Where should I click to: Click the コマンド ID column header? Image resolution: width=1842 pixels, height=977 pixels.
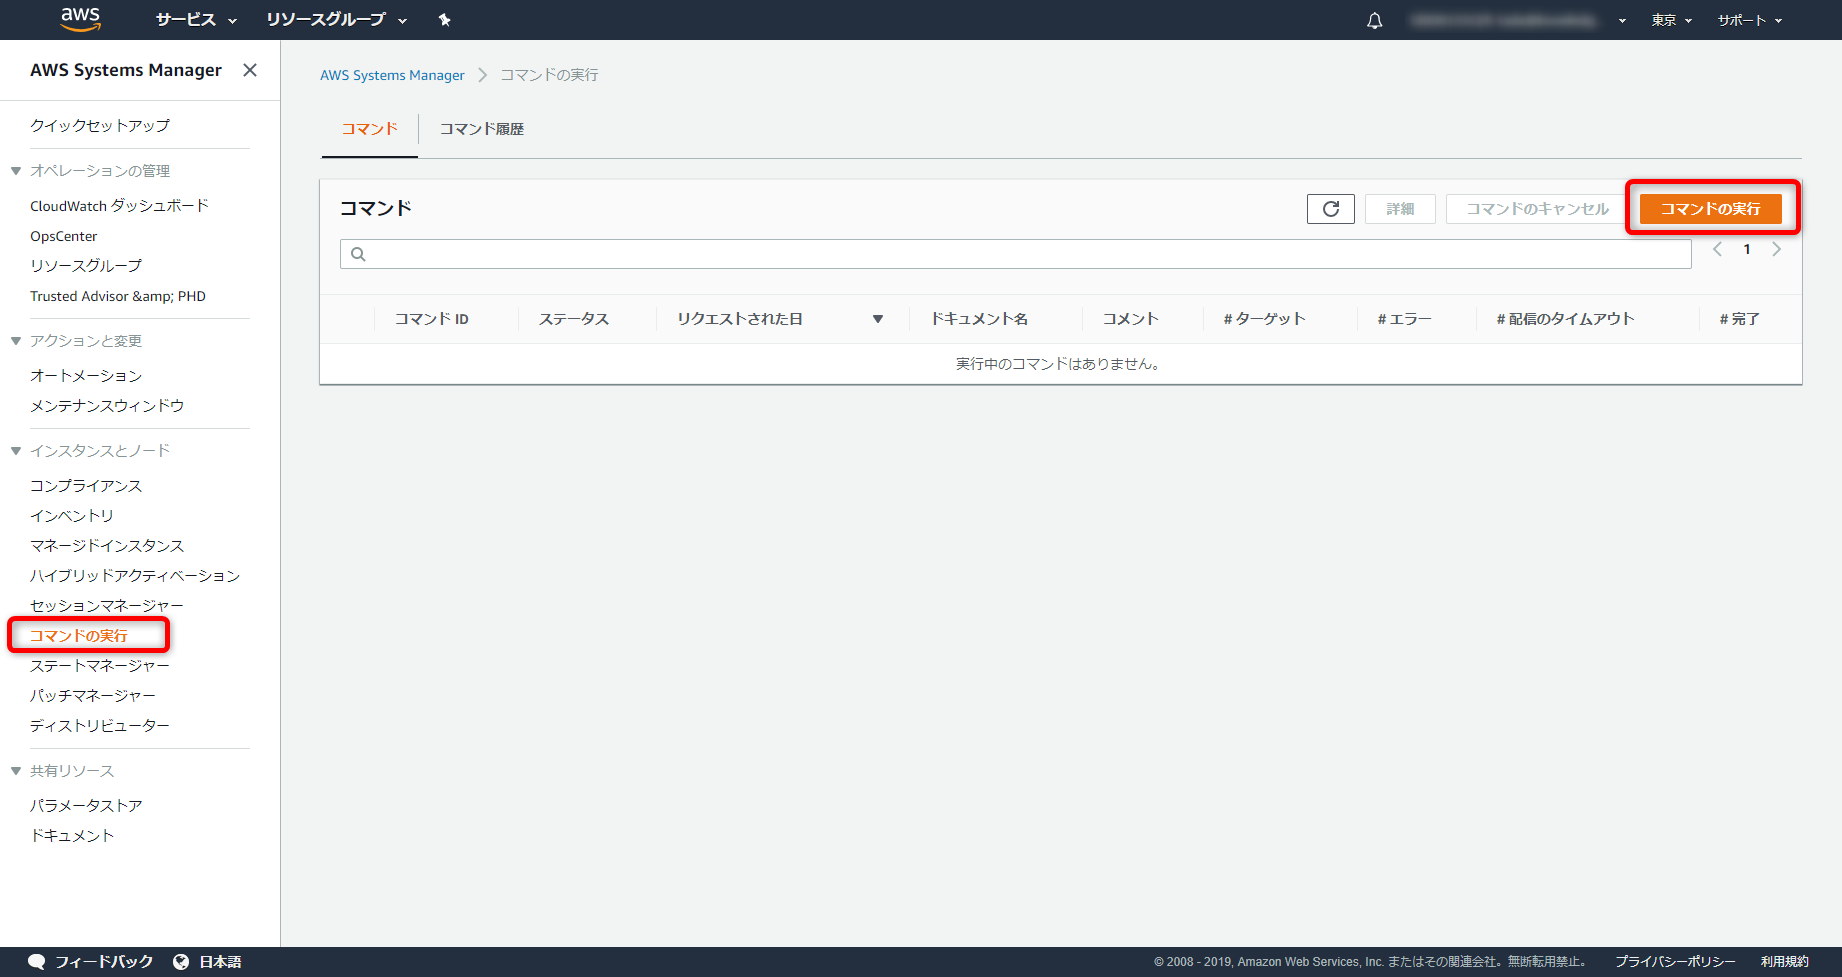pyautogui.click(x=432, y=319)
